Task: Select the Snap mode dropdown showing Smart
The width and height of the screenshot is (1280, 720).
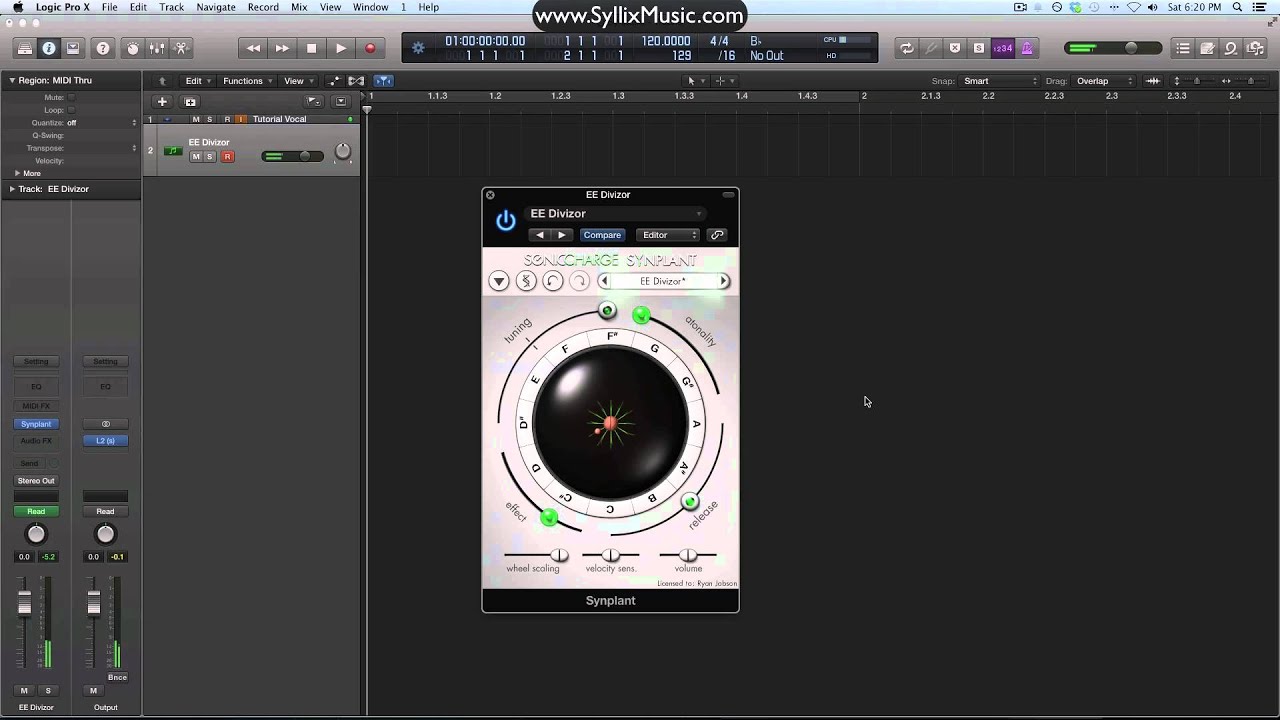Action: pos(1000,81)
